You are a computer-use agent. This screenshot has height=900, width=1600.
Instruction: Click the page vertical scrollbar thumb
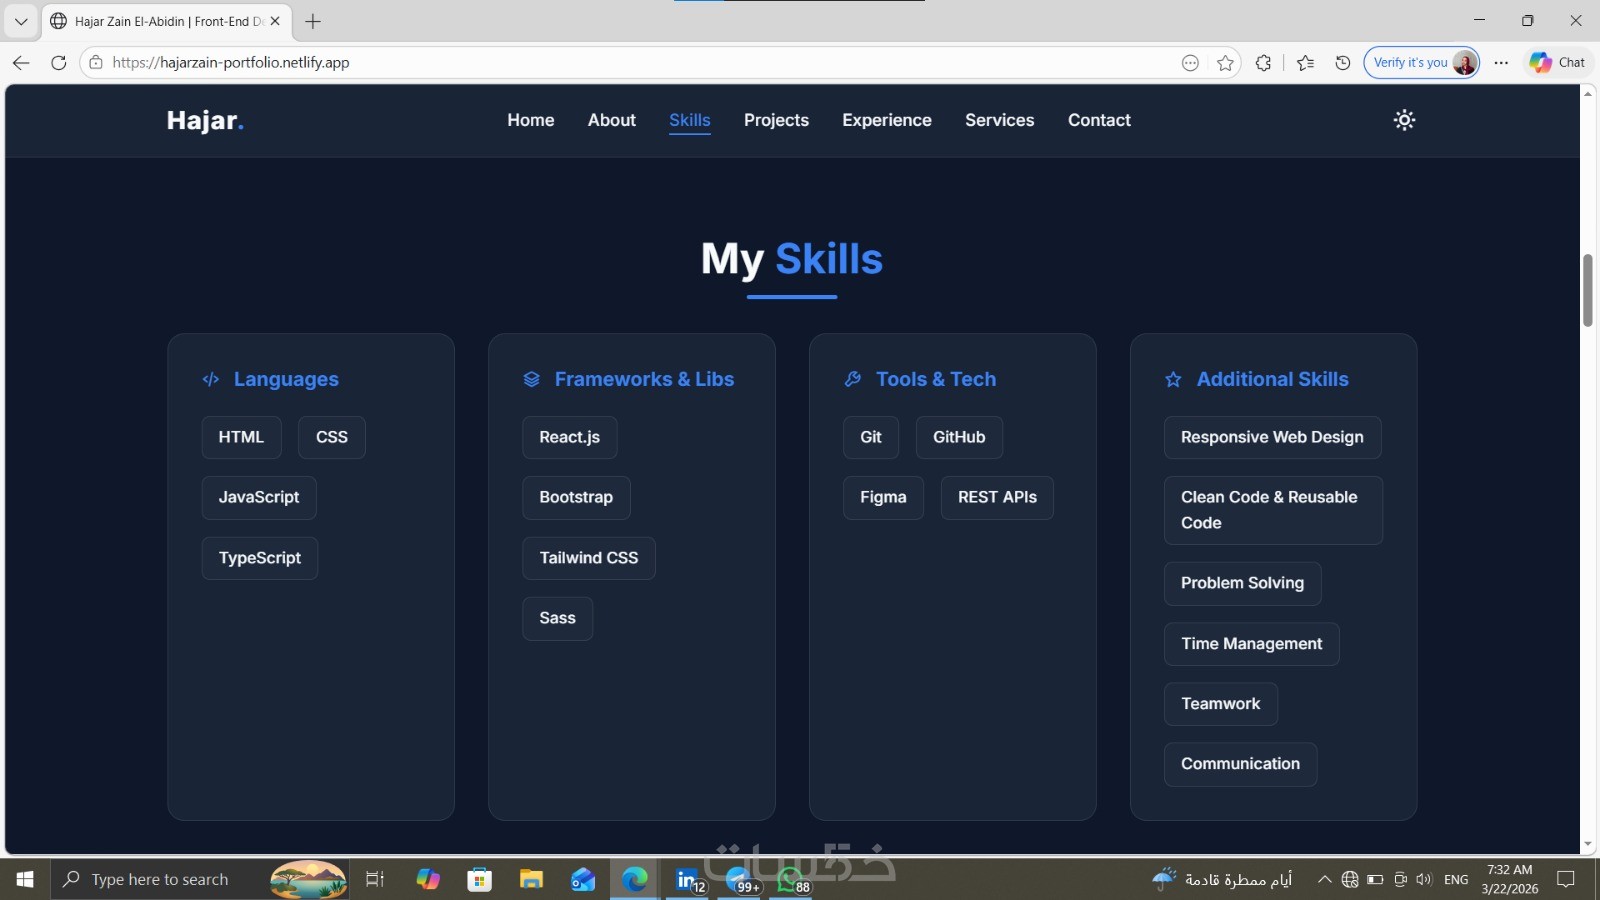tap(1588, 290)
